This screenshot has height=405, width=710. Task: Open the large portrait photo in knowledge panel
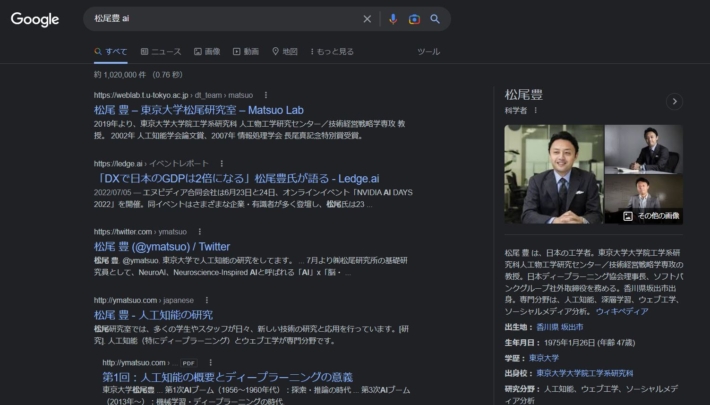tap(554, 174)
